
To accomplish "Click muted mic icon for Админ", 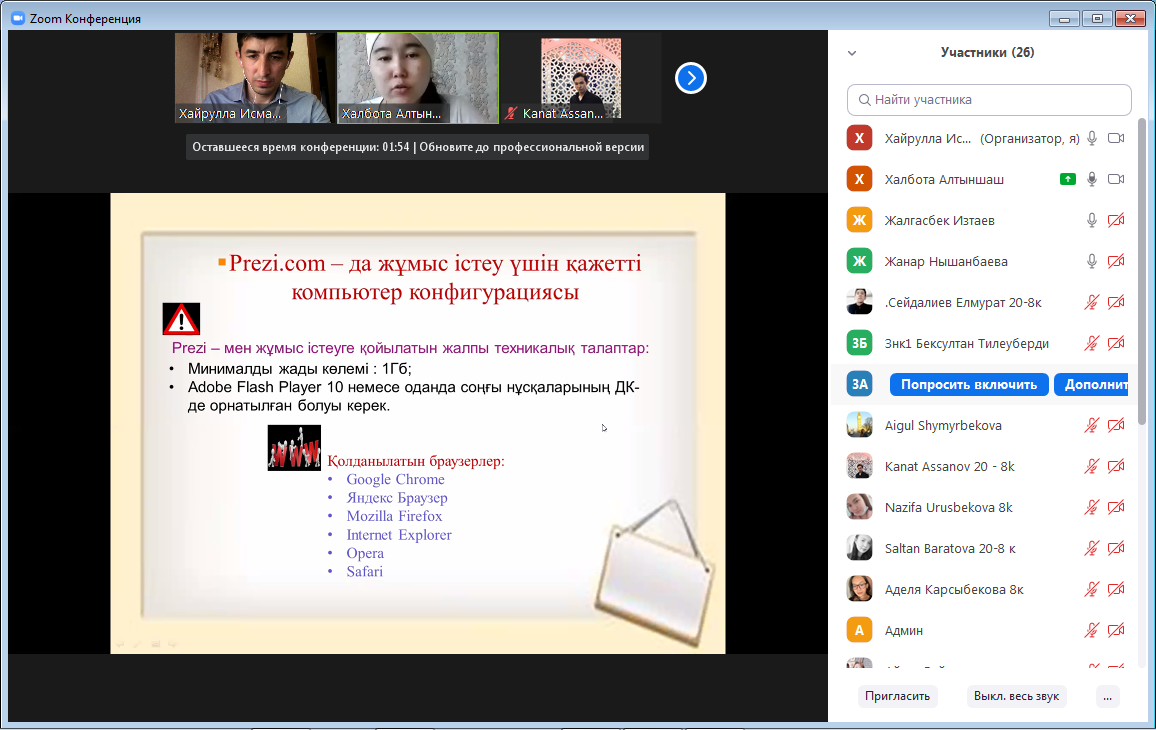I will coord(1092,630).
